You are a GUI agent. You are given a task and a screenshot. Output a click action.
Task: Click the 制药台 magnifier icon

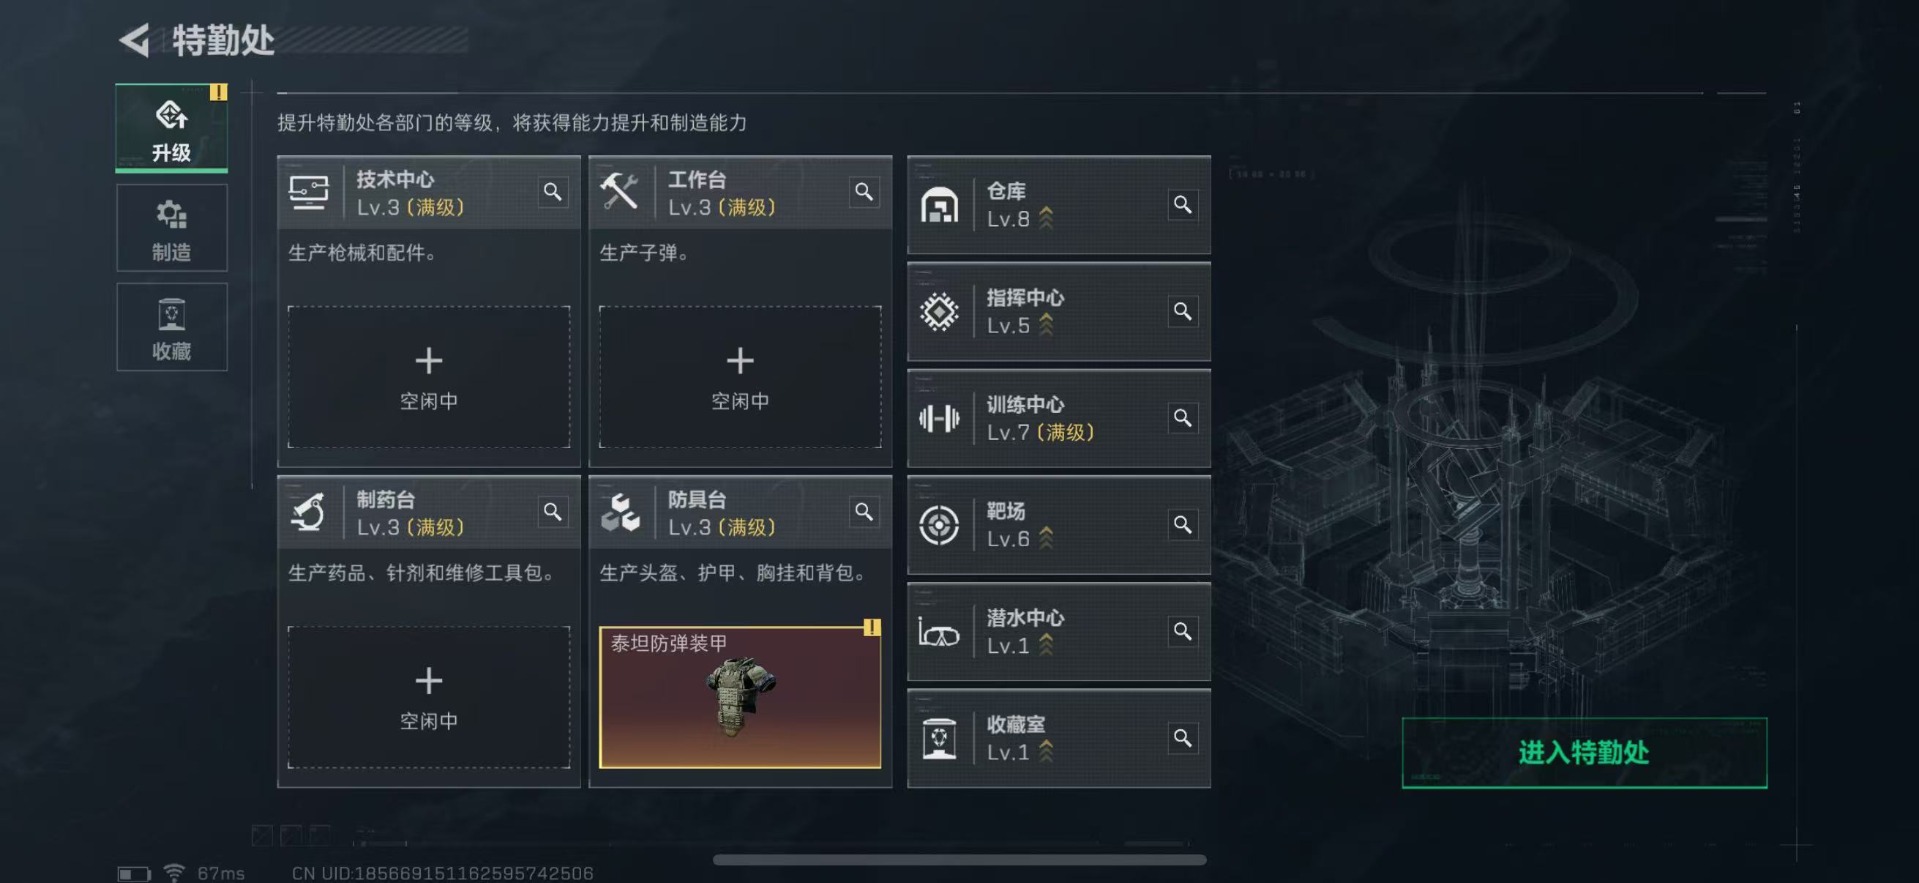(552, 512)
